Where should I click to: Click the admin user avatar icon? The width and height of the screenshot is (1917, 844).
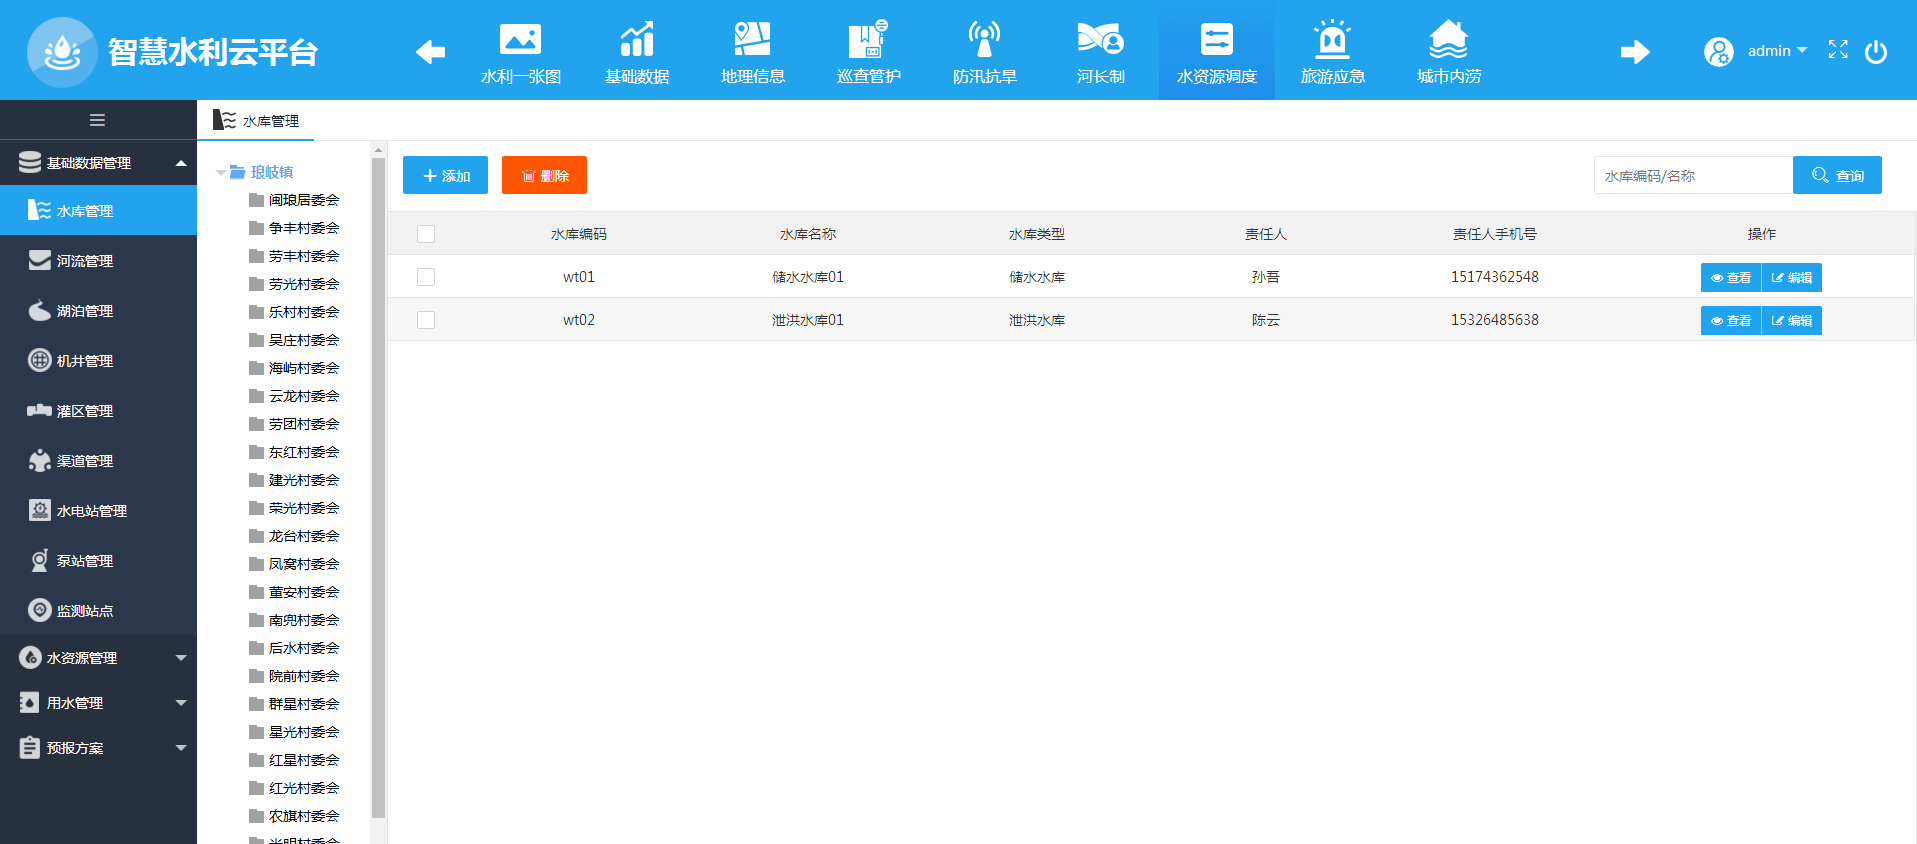(1719, 51)
